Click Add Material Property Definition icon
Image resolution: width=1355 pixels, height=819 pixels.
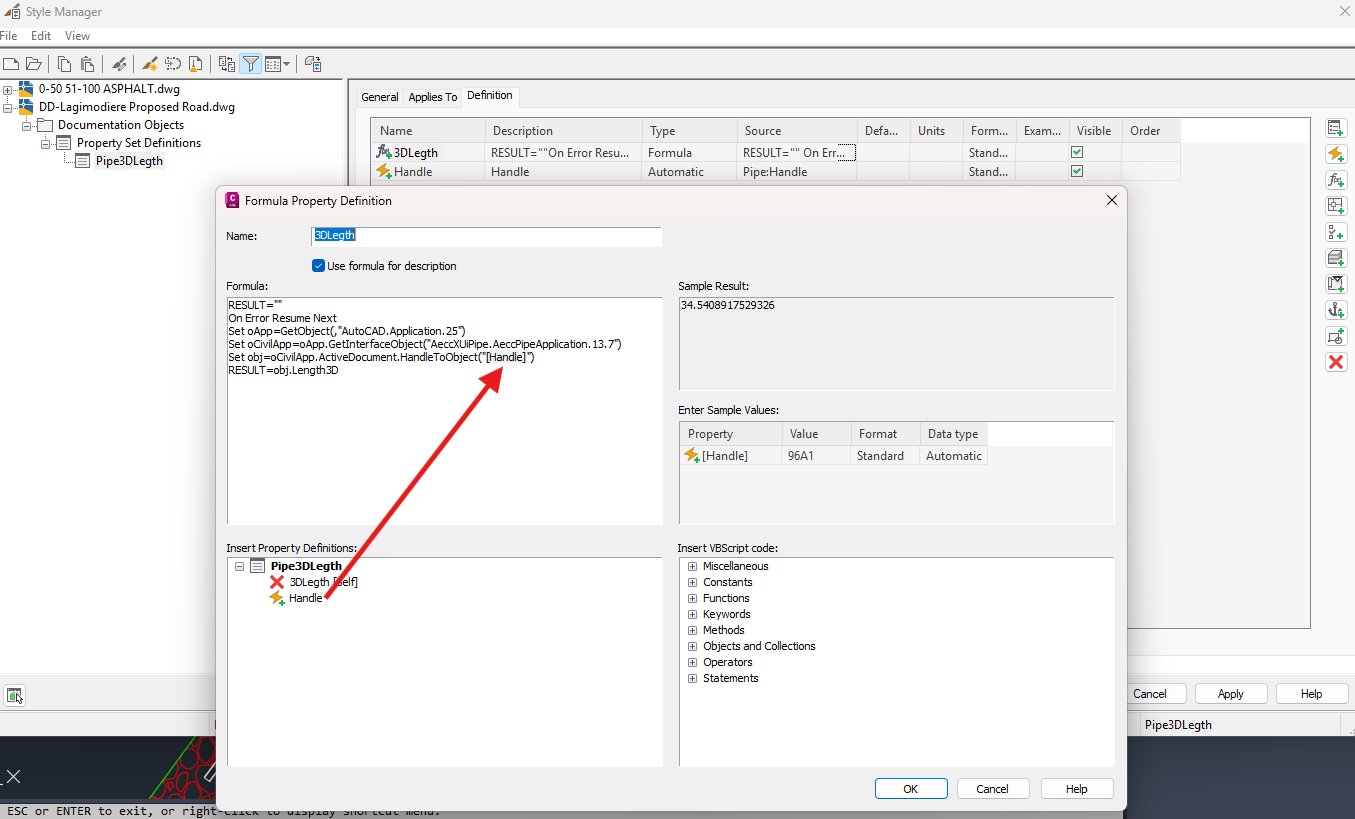(1336, 258)
